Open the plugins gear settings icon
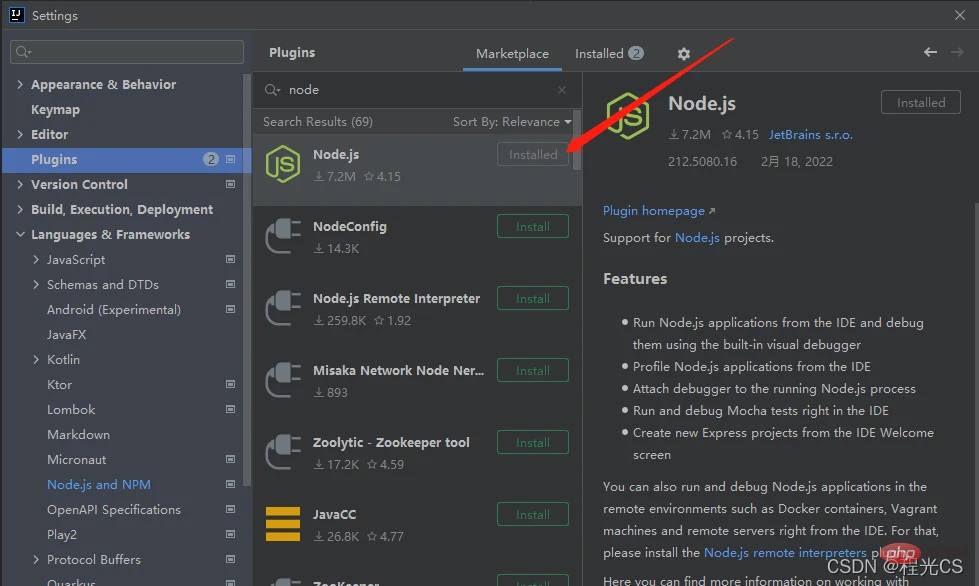This screenshot has height=586, width=979. coord(684,54)
